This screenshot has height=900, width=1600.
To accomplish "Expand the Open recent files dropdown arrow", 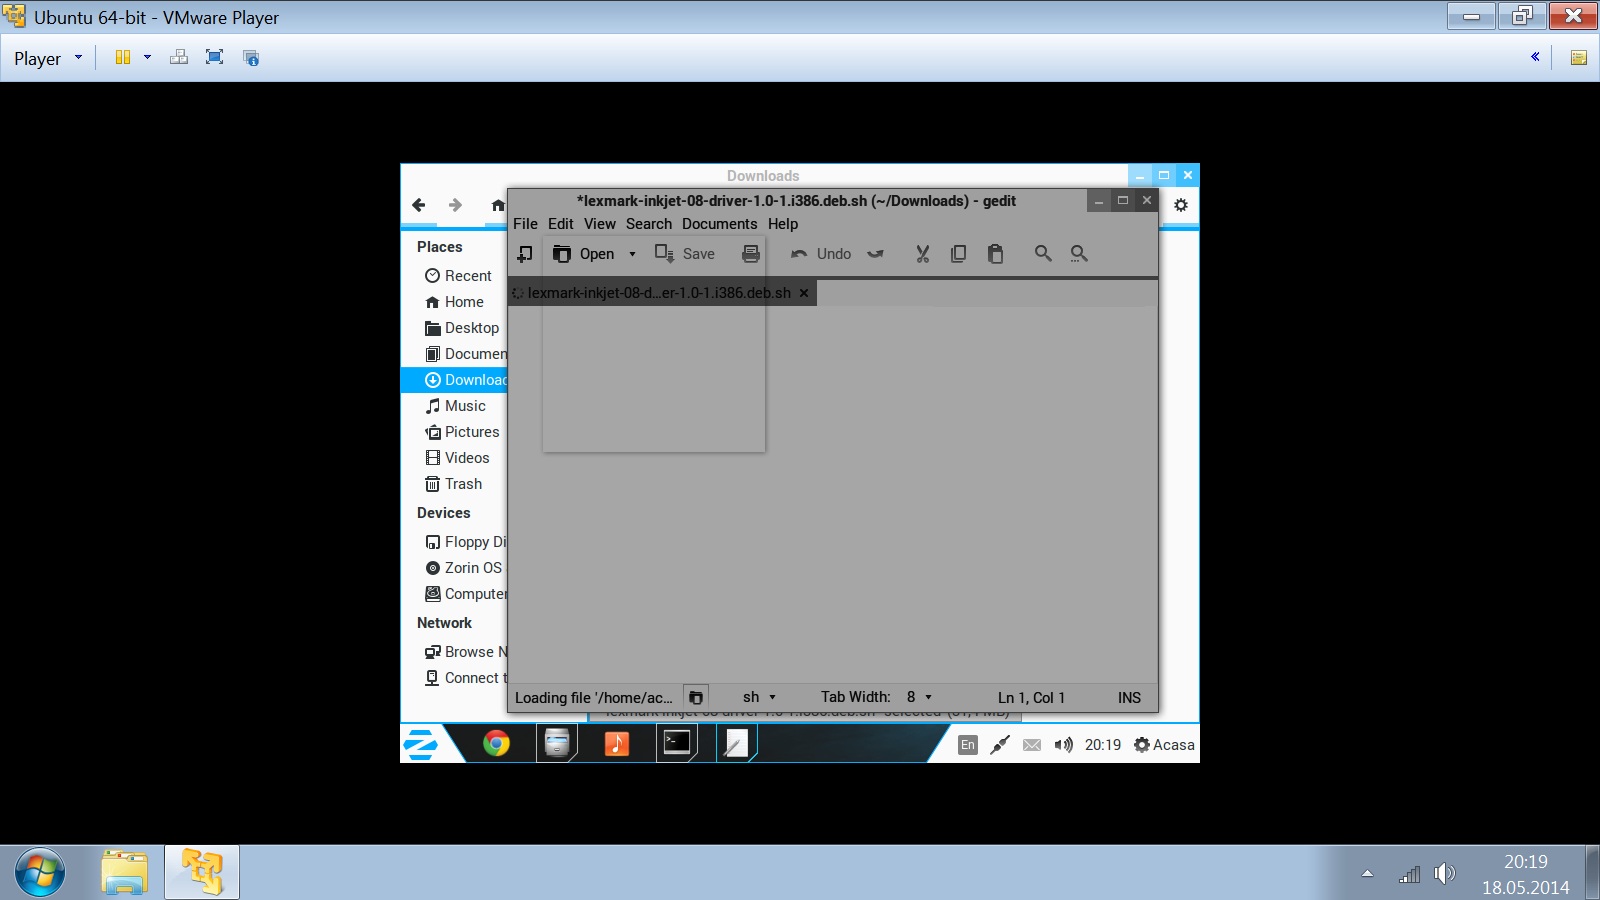I will click(x=632, y=254).
